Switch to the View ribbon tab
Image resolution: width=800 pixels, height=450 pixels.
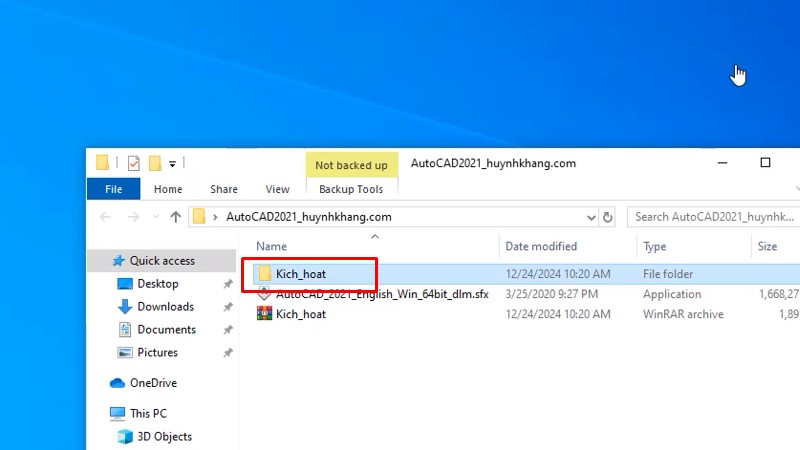(277, 189)
